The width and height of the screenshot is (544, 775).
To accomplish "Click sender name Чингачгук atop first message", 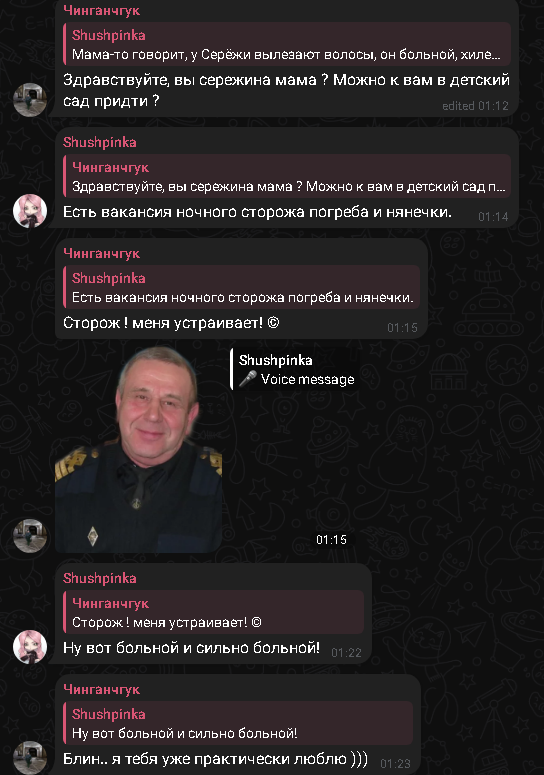I will point(101,10).
